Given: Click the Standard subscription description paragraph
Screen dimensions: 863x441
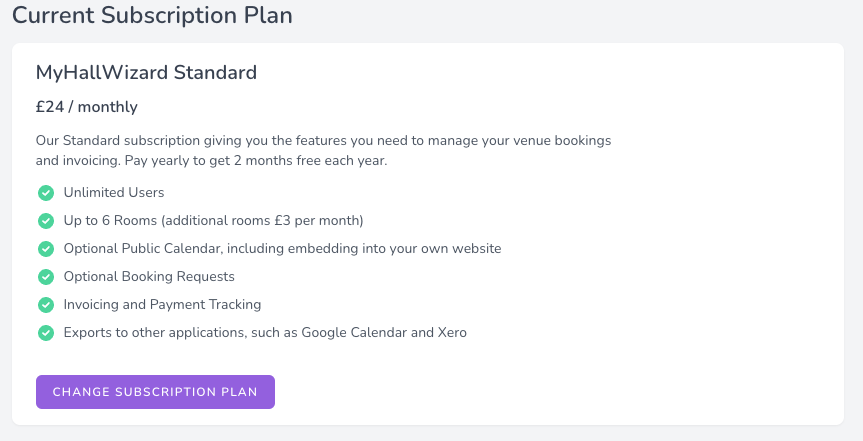Looking at the screenshot, I should click(324, 150).
